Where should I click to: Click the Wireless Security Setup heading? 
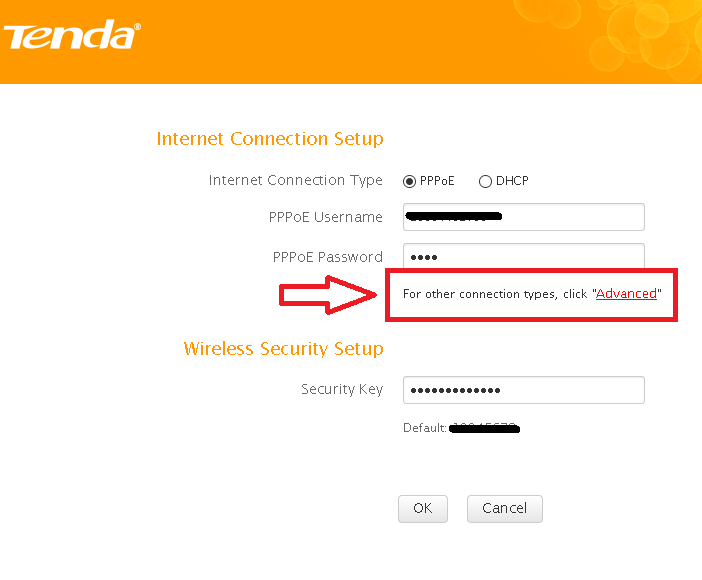click(x=283, y=349)
